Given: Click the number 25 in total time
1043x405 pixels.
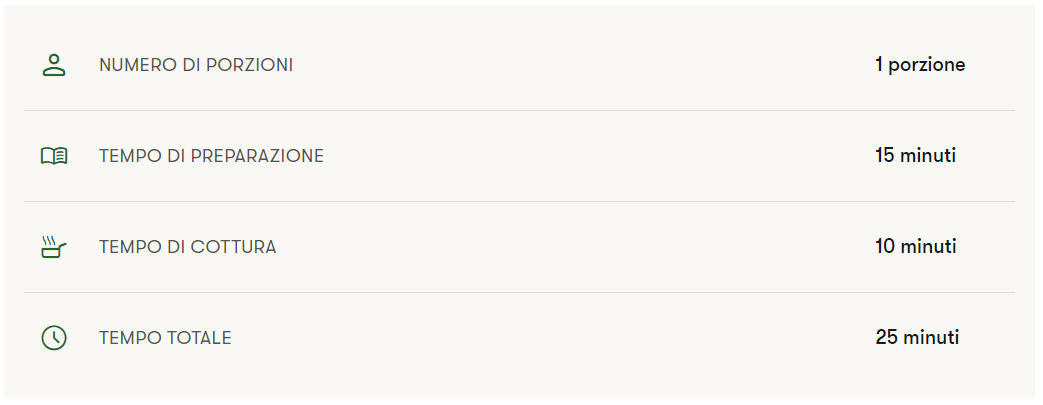Looking at the screenshot, I should (x=887, y=338).
